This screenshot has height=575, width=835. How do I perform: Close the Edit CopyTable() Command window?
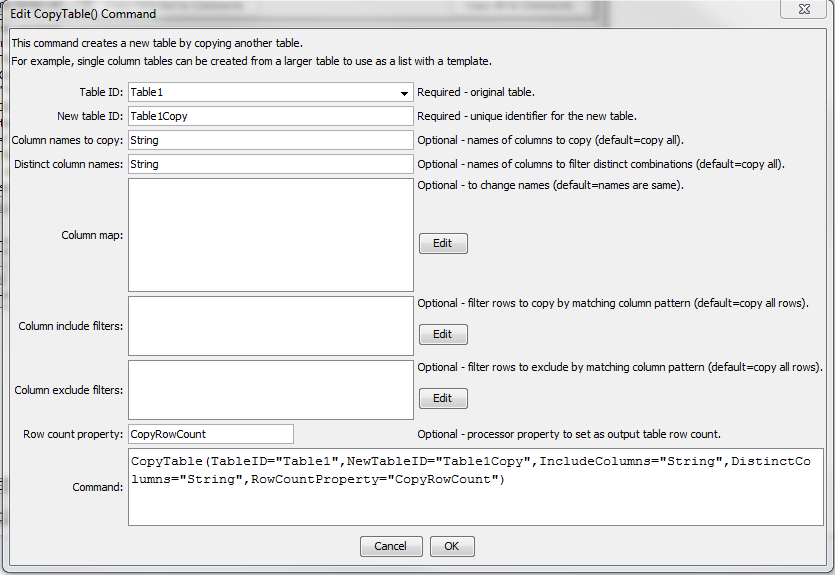[x=804, y=9]
